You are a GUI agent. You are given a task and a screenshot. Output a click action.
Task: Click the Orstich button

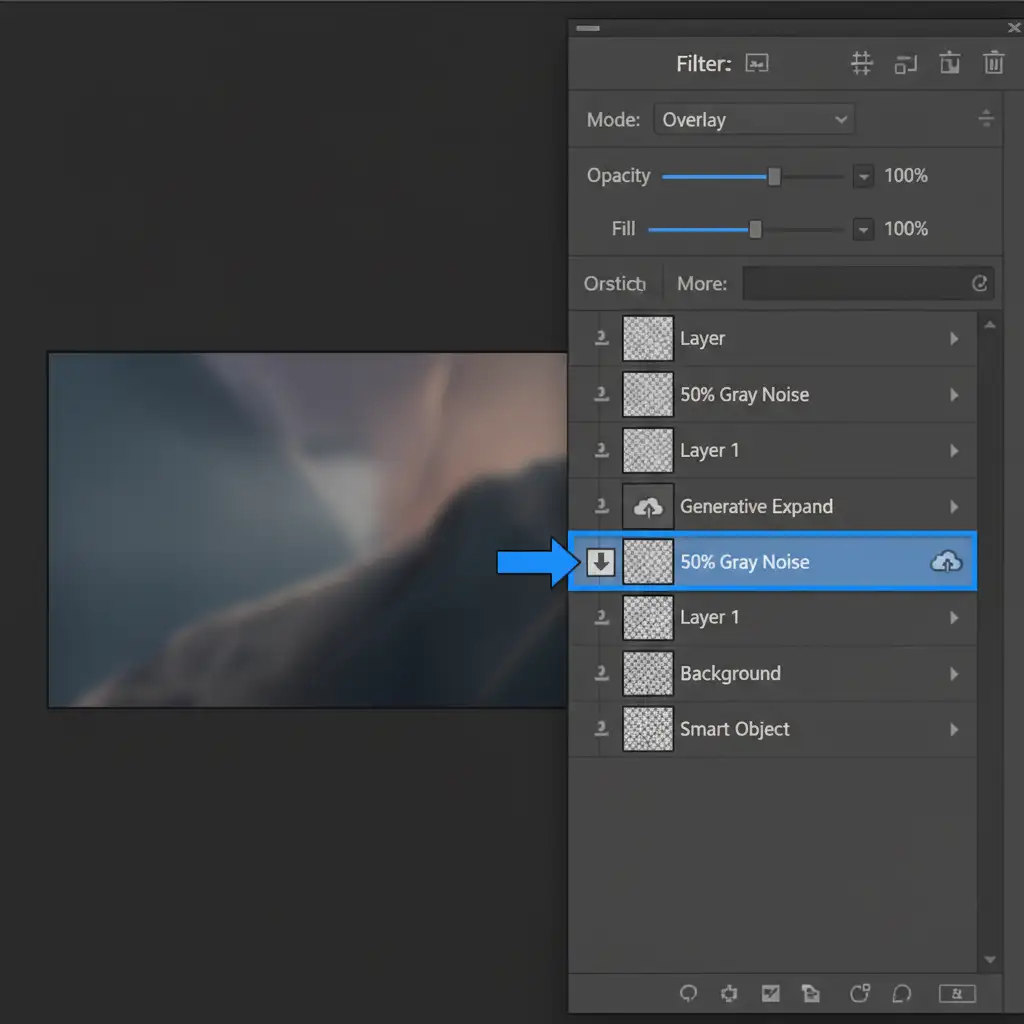tap(615, 284)
